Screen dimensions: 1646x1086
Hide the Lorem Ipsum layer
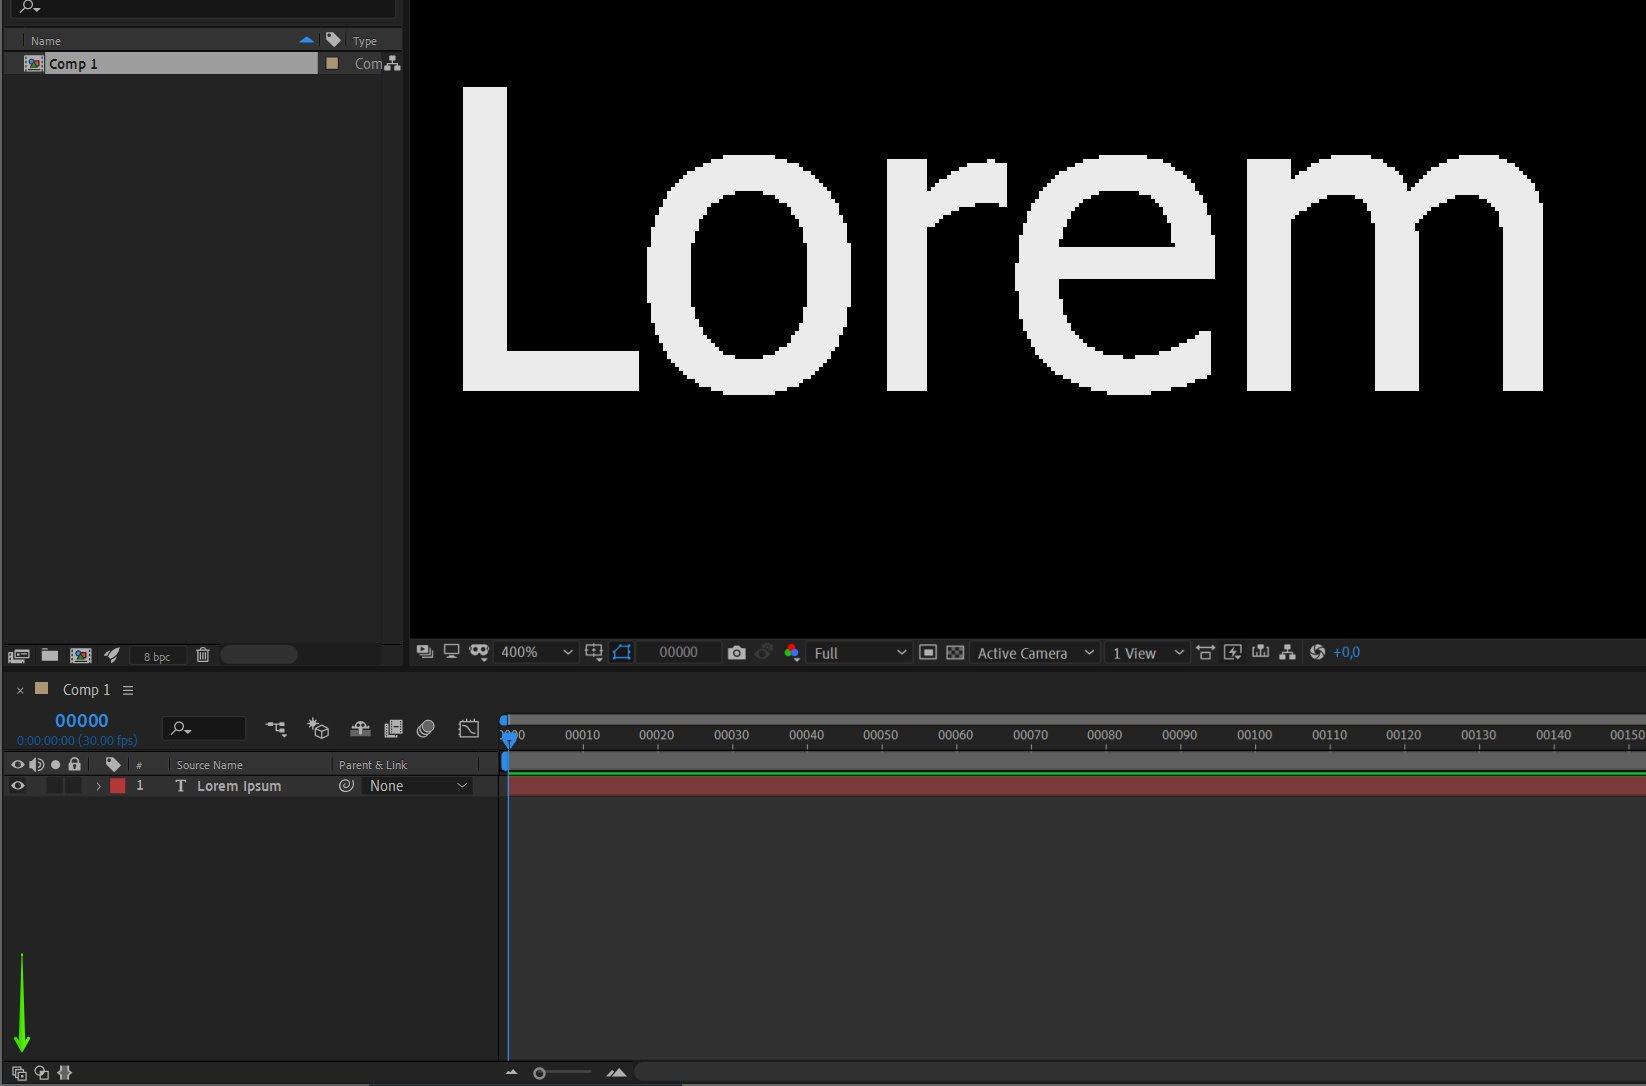click(17, 786)
